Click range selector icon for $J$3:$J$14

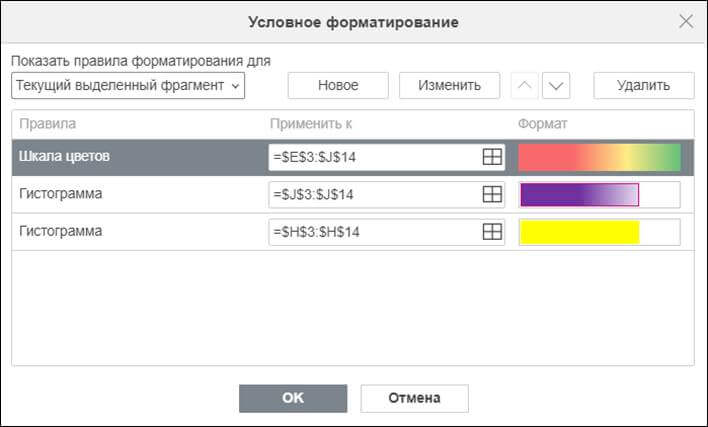pyautogui.click(x=491, y=194)
